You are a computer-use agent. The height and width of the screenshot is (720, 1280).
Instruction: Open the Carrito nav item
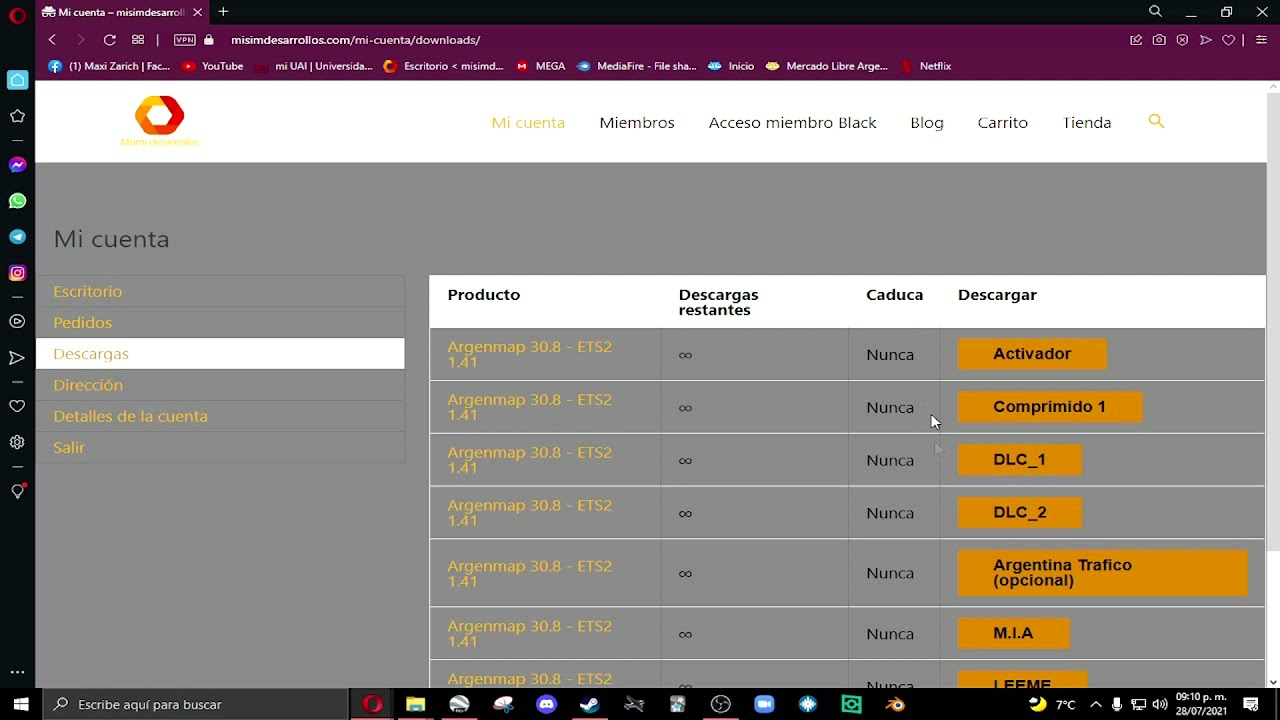click(x=1003, y=122)
